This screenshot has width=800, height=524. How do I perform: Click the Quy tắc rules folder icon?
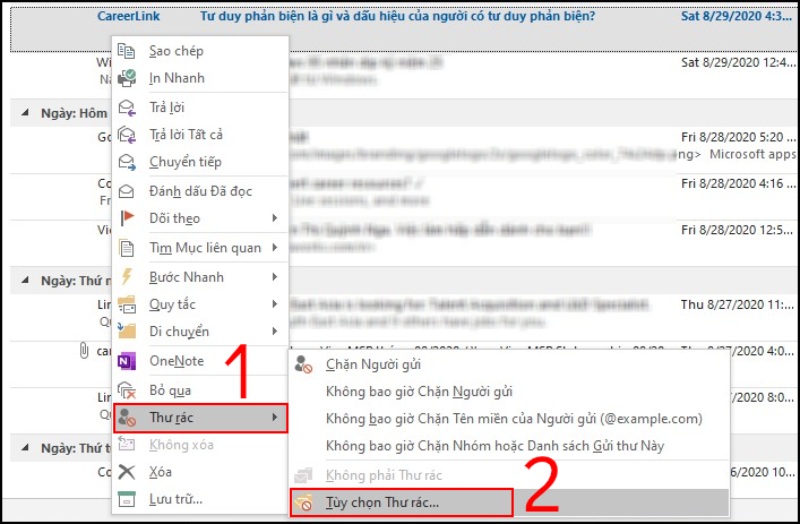click(127, 305)
